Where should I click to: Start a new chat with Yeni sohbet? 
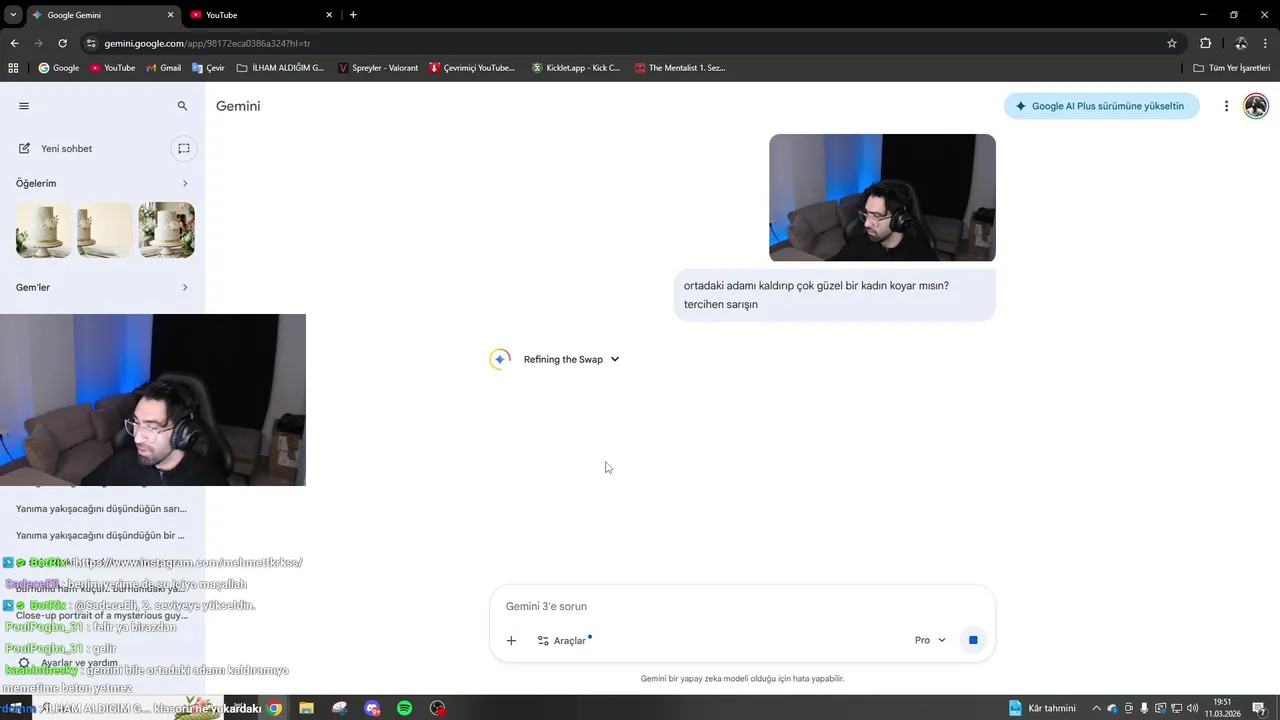67,149
